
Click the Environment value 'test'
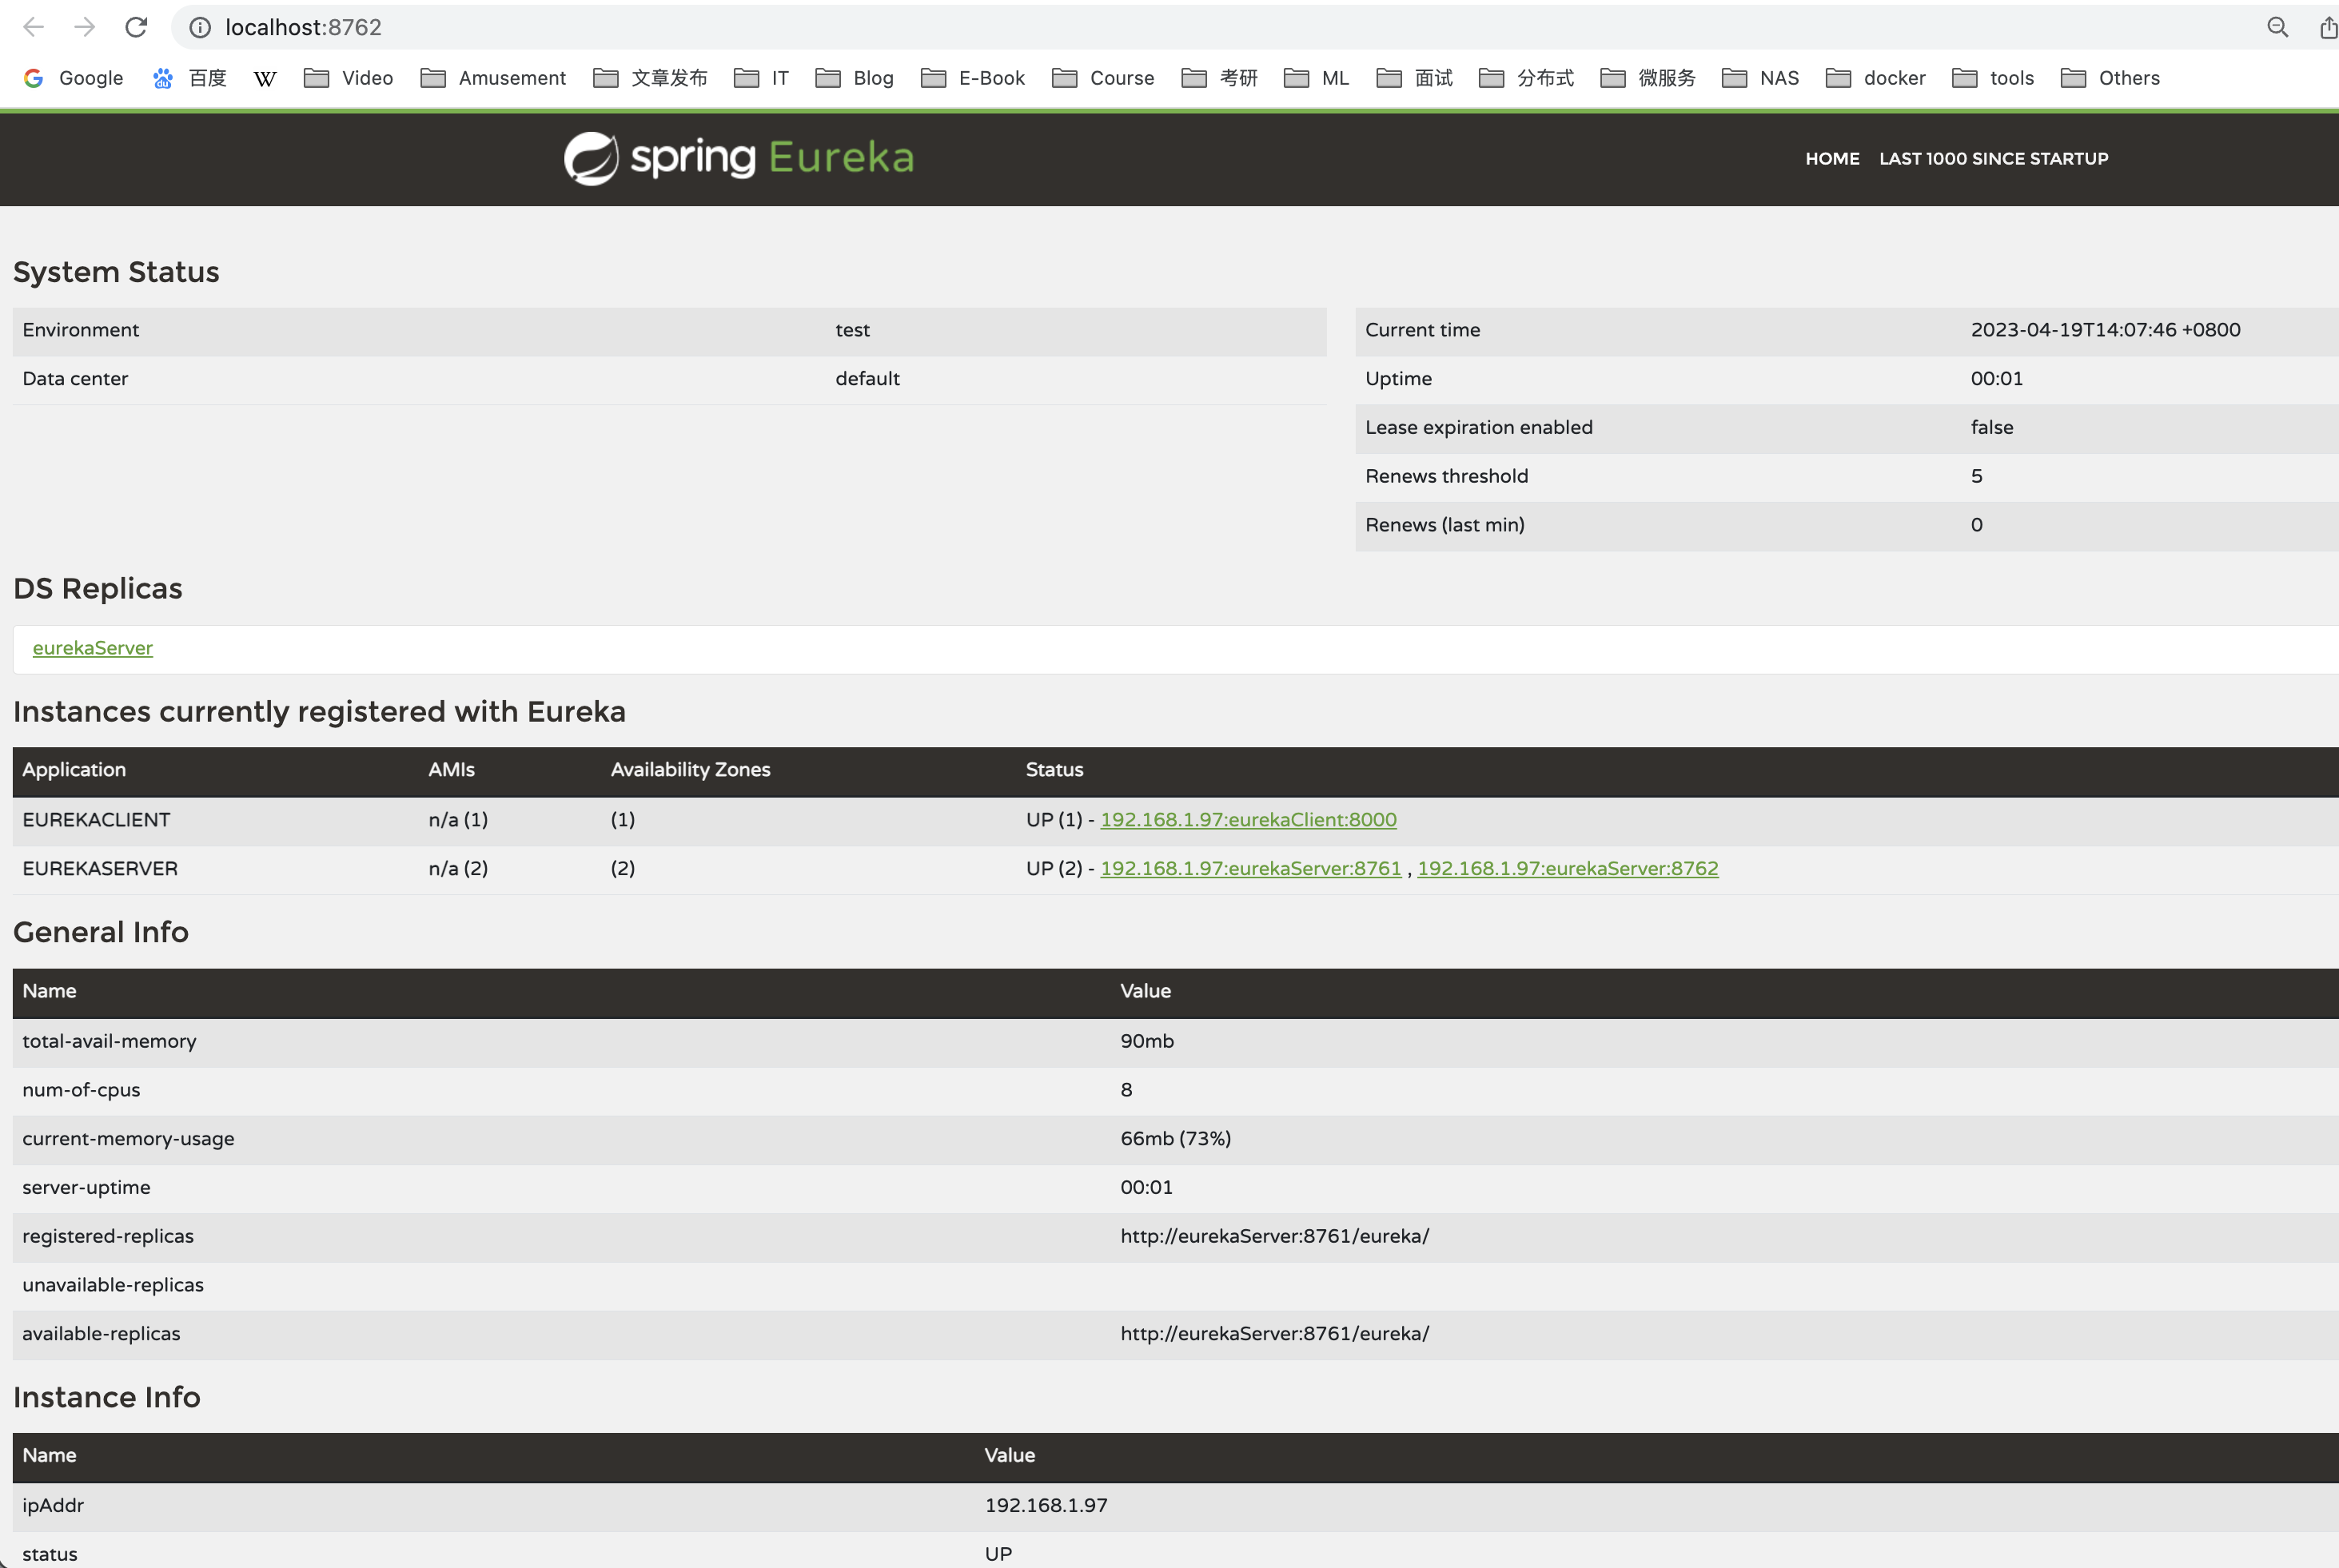pyautogui.click(x=852, y=330)
